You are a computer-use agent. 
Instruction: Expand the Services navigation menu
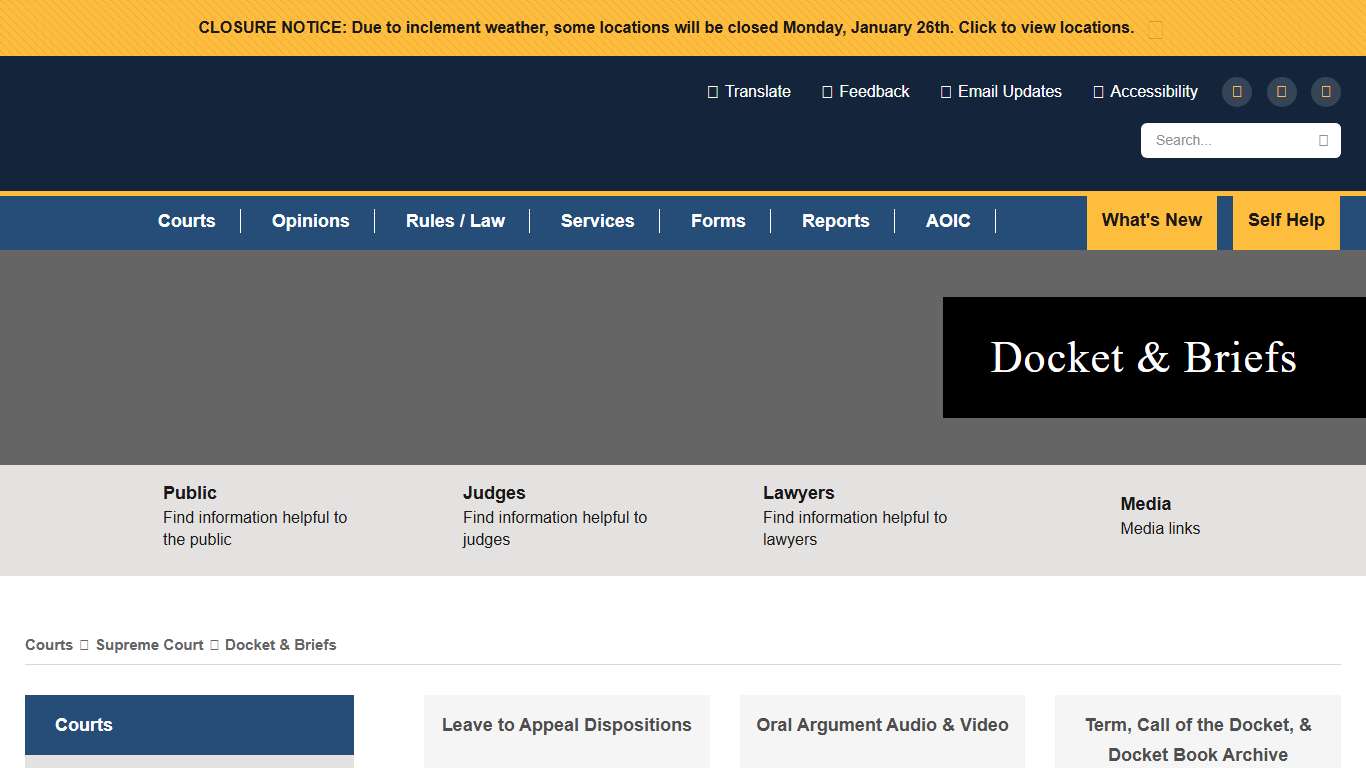tap(597, 221)
